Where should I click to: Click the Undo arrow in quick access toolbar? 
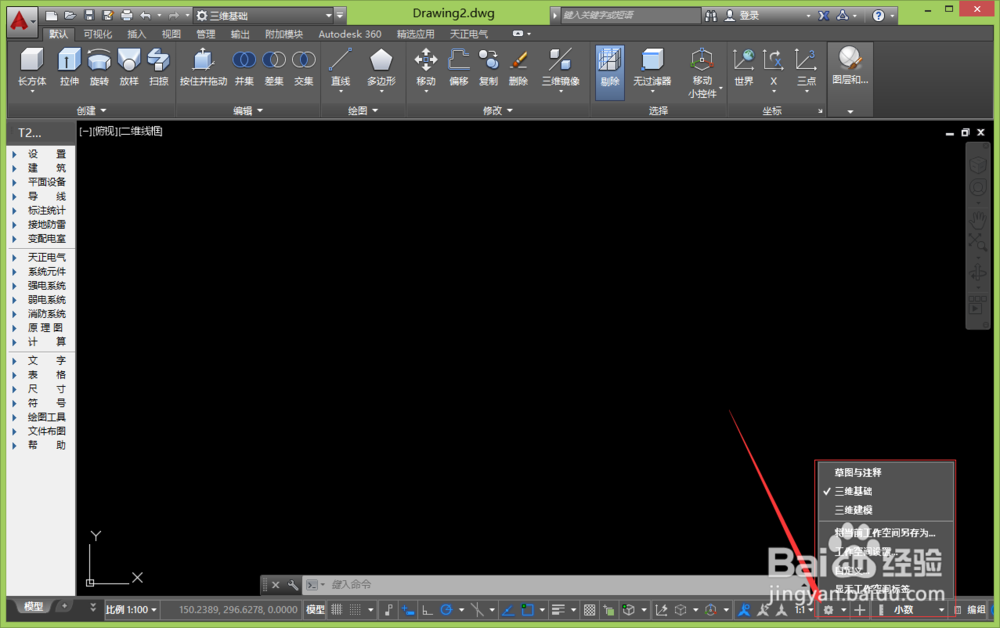point(145,15)
